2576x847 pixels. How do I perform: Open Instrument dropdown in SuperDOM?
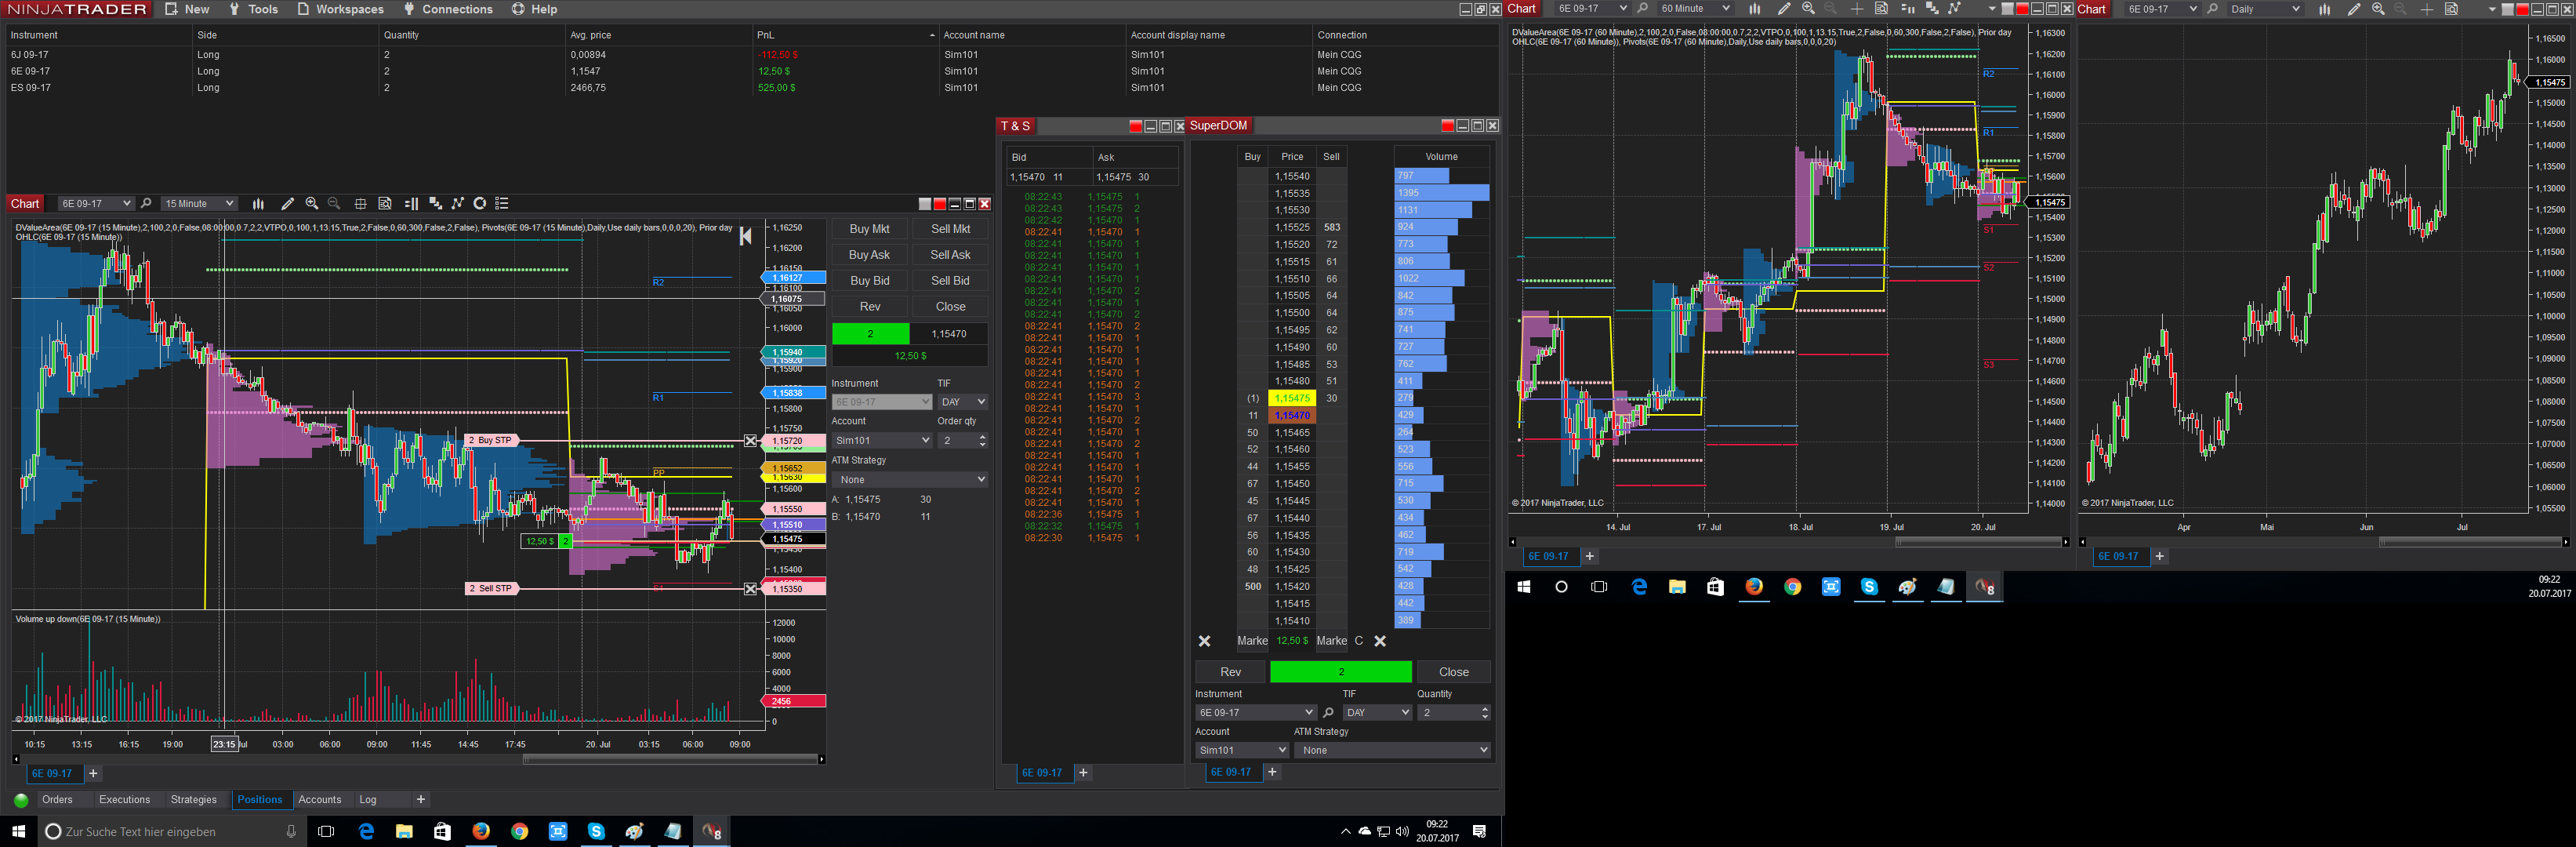(1255, 713)
